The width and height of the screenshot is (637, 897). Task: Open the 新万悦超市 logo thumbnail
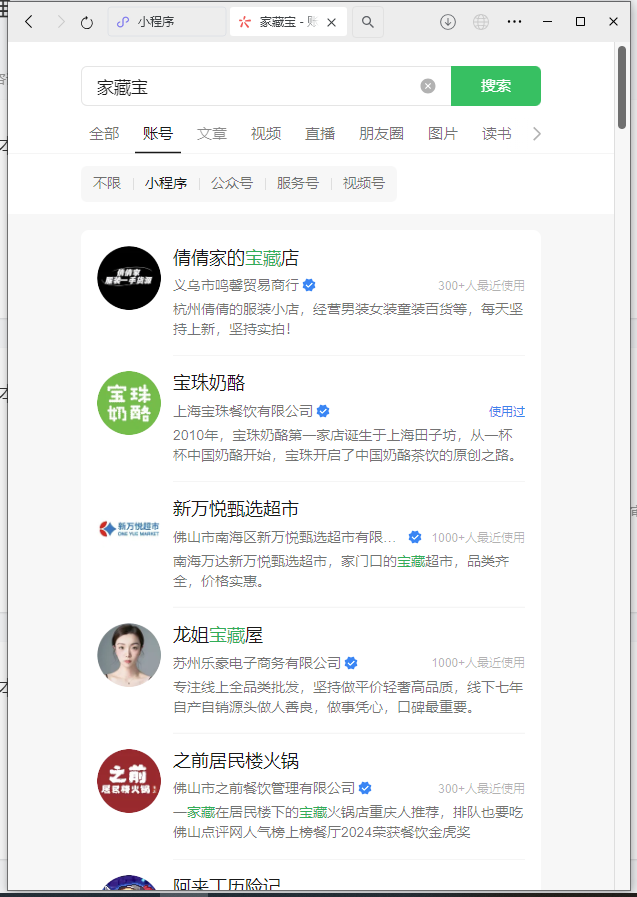coord(129,529)
